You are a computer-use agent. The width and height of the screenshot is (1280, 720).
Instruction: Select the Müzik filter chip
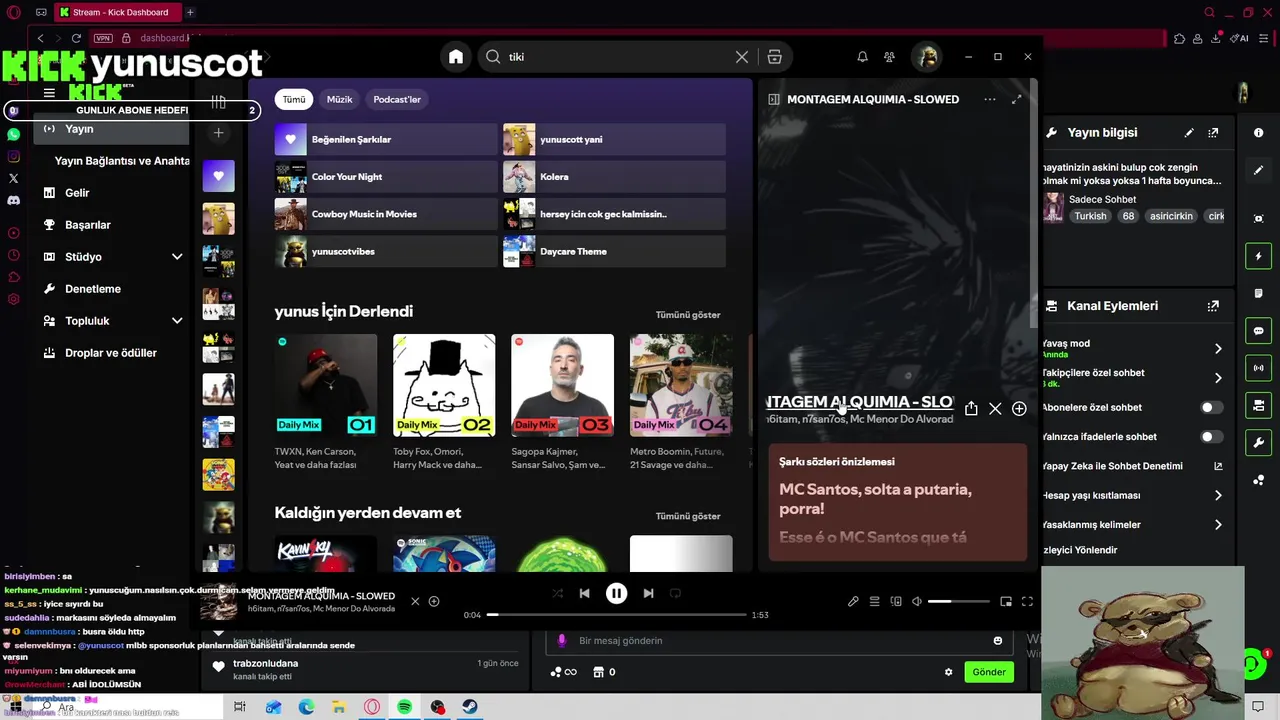click(340, 99)
